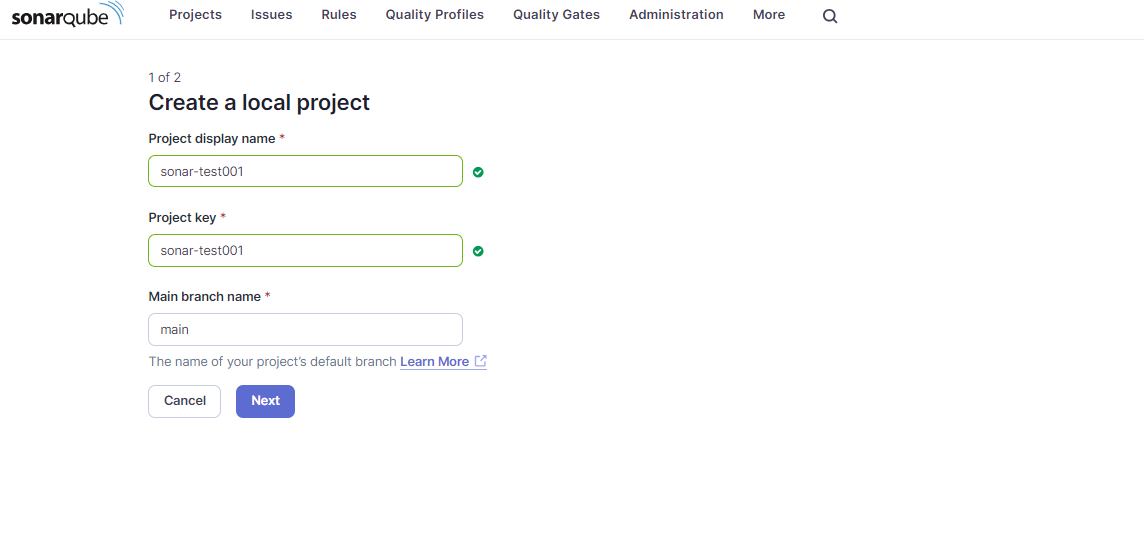Navigate to Quality Profiles
This screenshot has width=1144, height=545.
point(435,15)
